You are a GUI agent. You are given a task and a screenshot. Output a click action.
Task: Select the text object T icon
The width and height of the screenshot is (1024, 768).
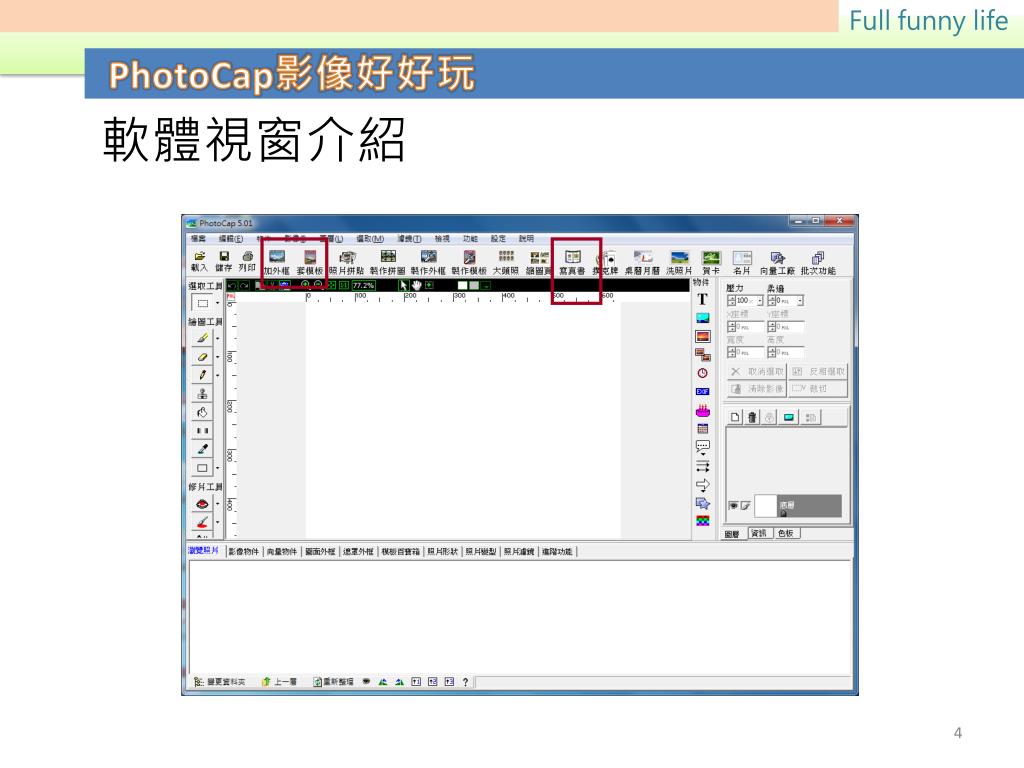(x=702, y=300)
